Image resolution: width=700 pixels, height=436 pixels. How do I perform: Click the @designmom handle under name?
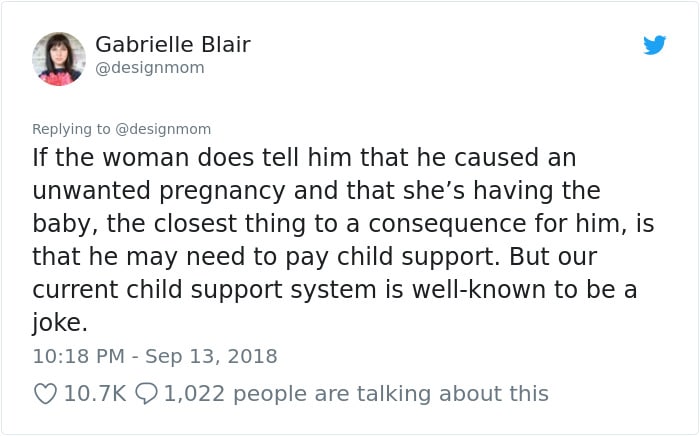point(150,68)
